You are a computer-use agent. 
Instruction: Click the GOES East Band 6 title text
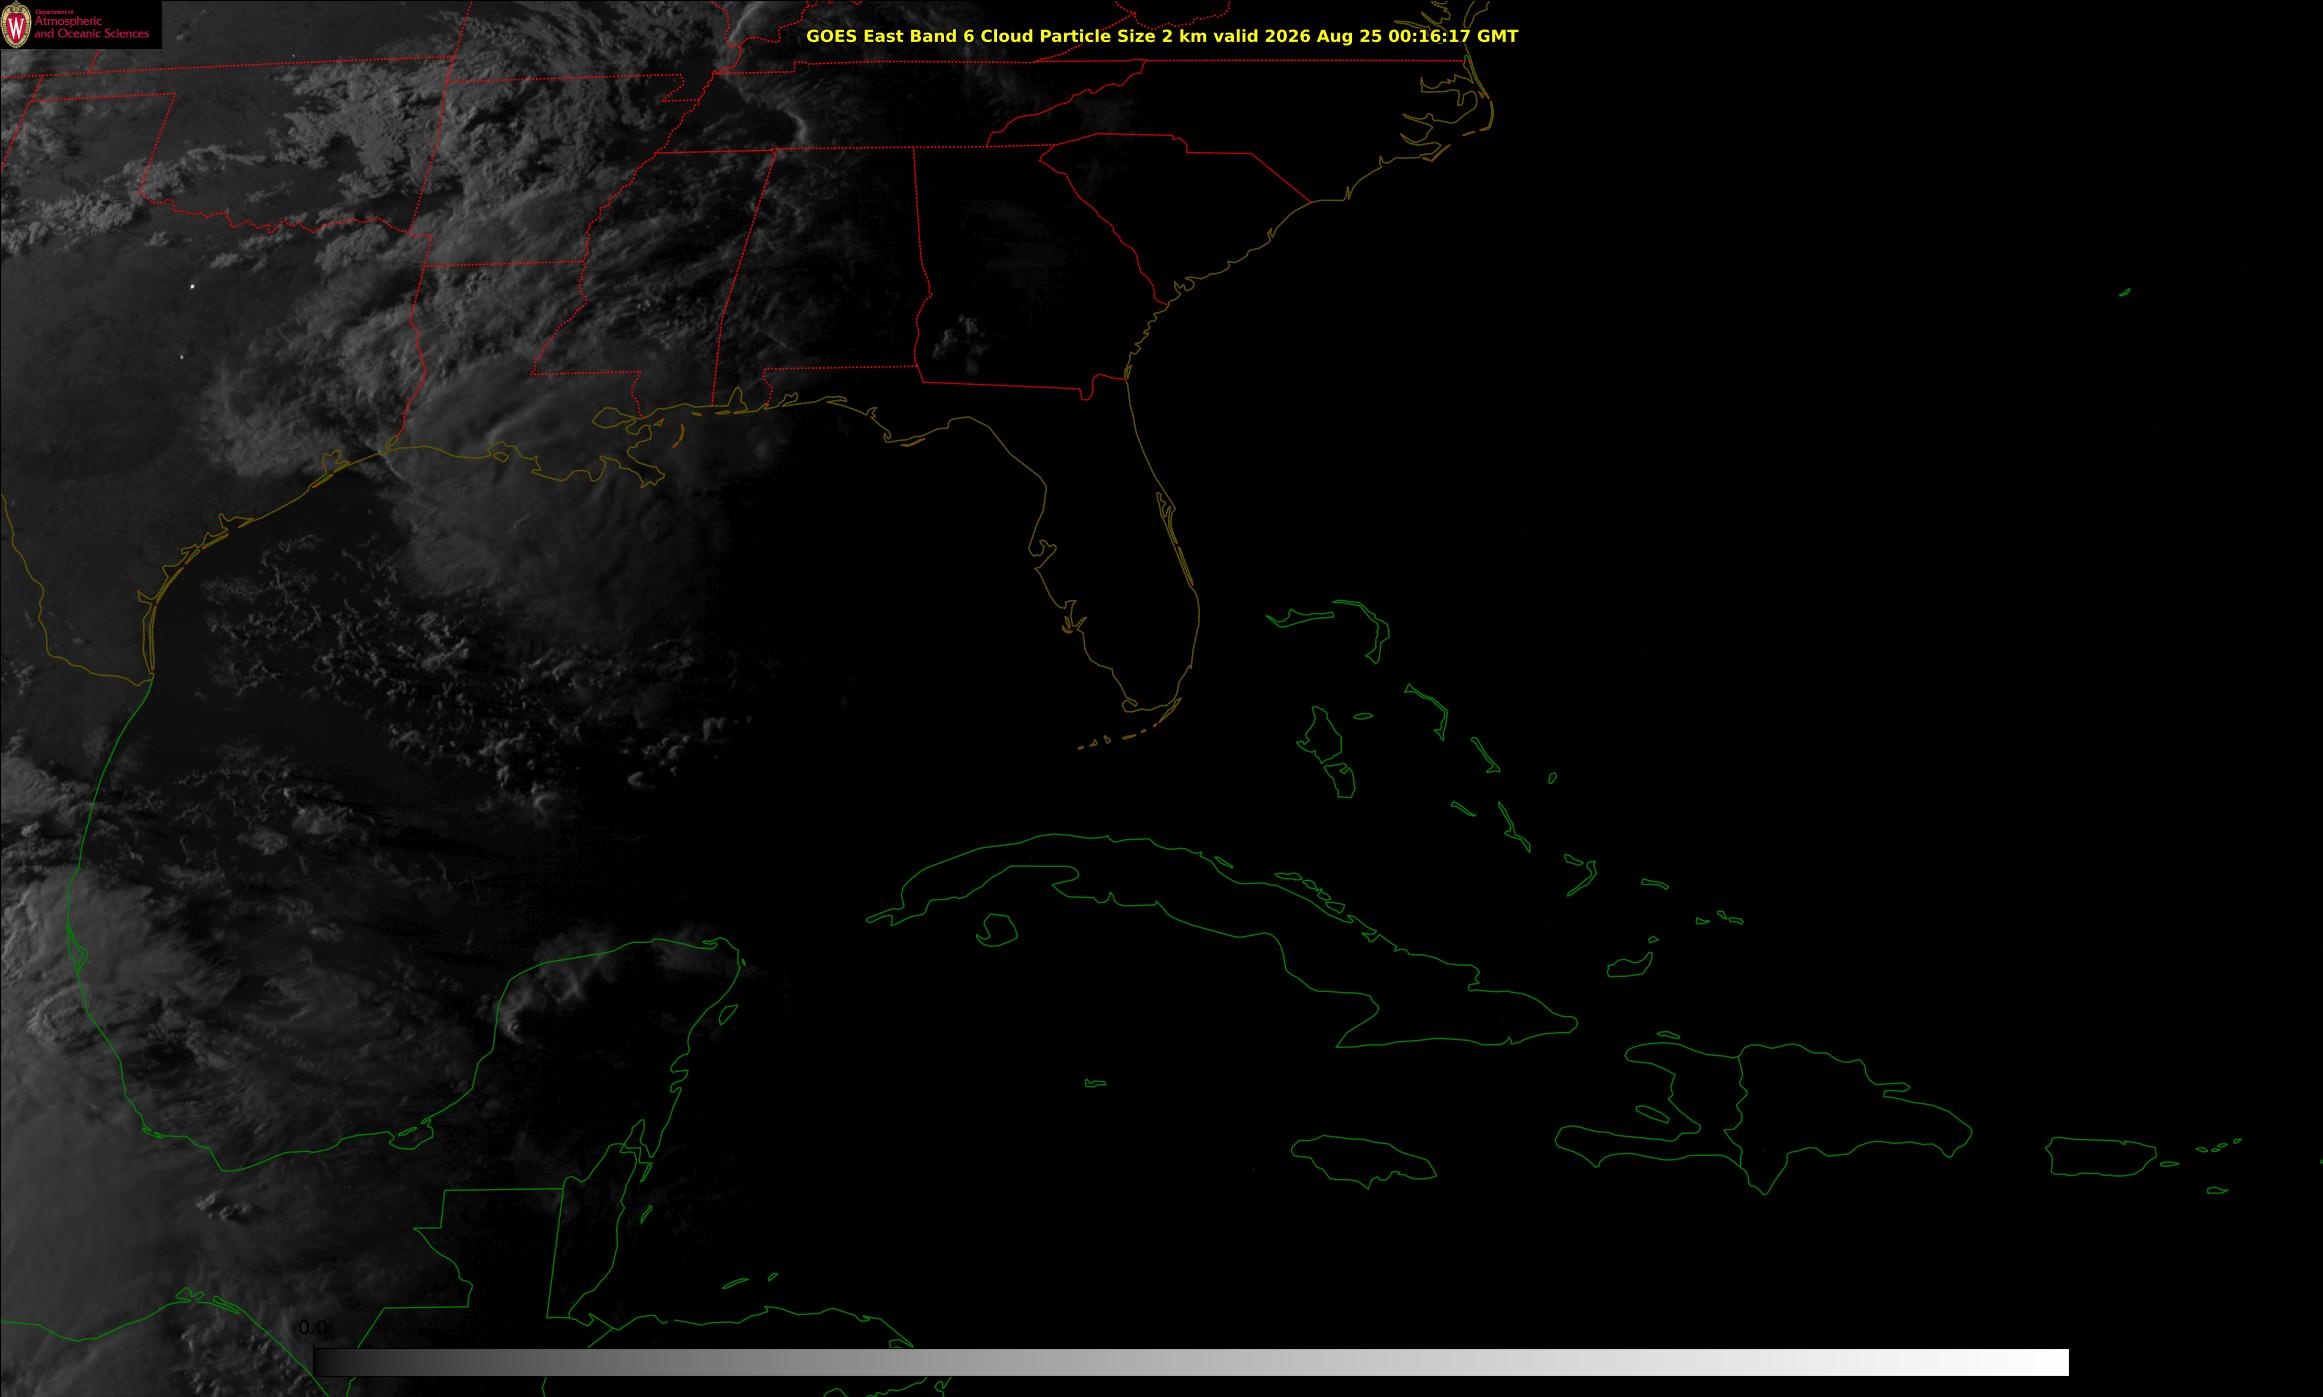click(x=1162, y=36)
